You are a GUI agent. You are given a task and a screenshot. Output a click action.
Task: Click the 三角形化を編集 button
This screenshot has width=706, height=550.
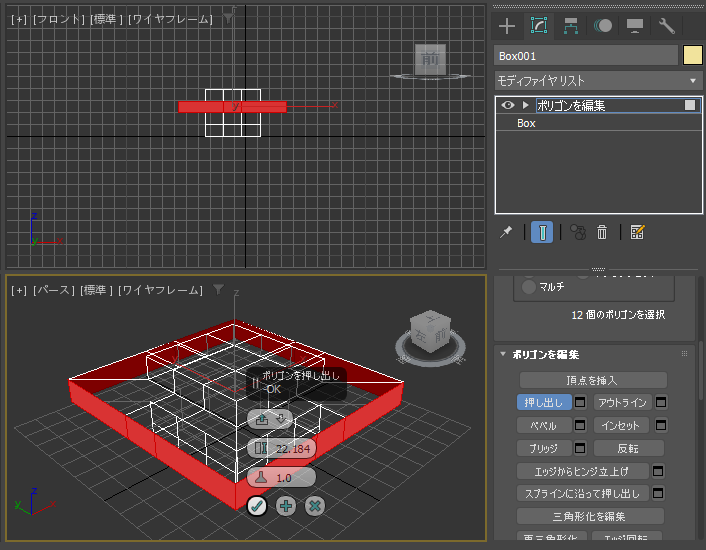point(590,516)
